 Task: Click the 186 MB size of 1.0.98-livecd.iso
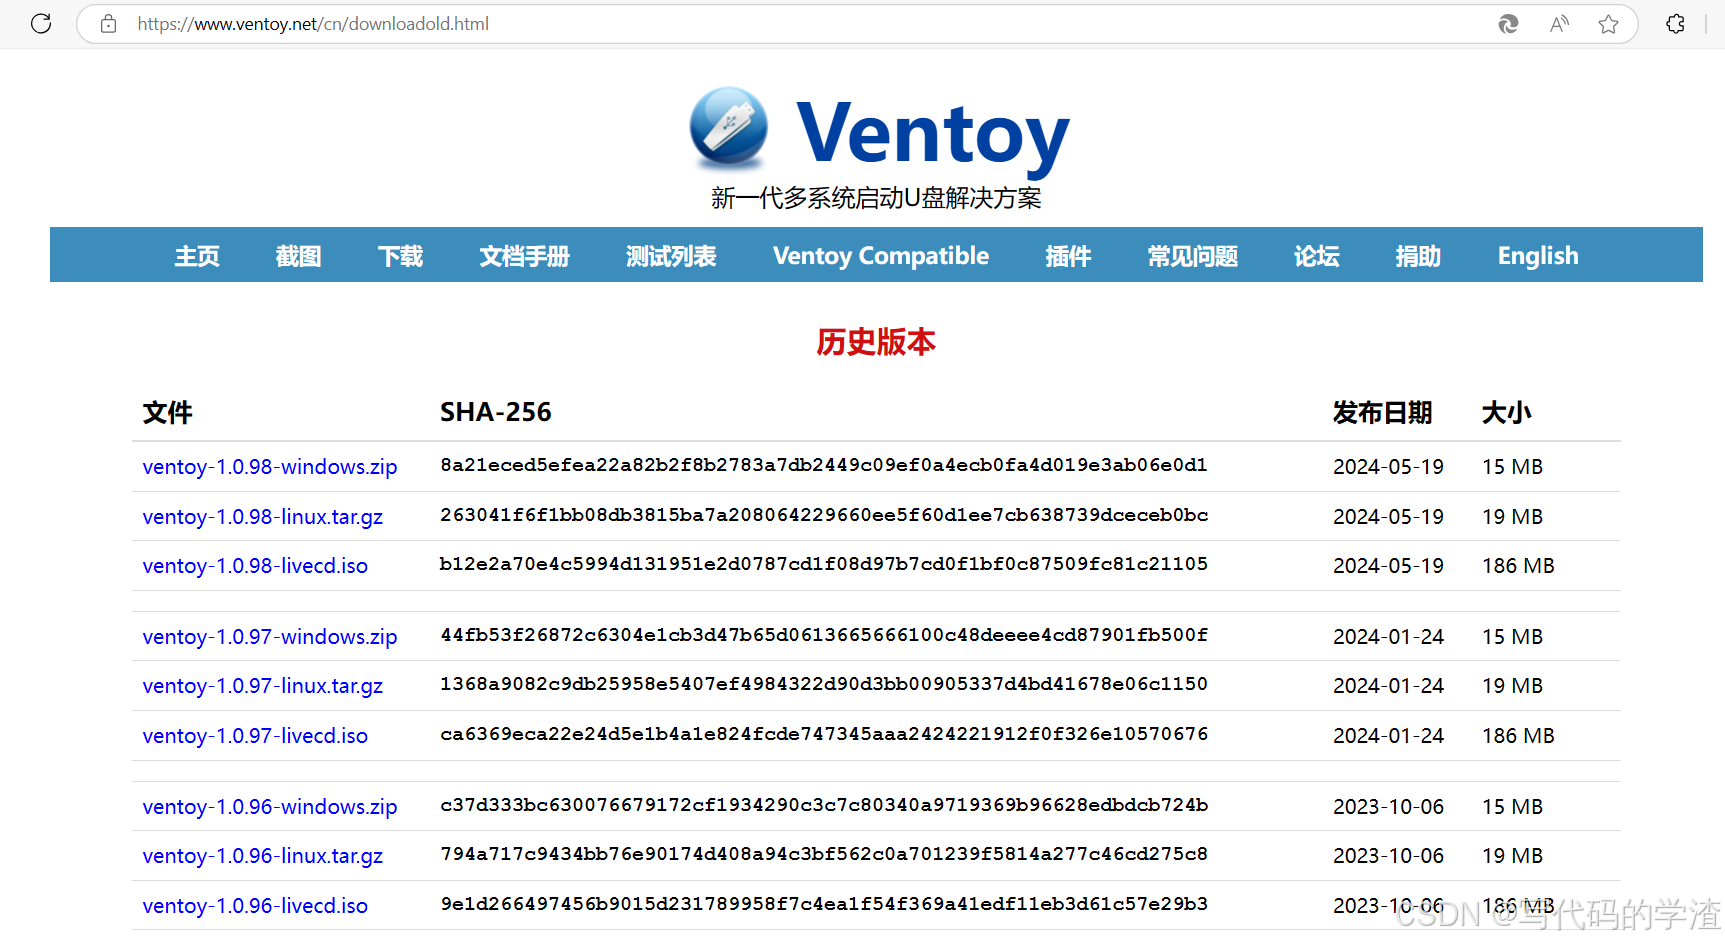1518,566
